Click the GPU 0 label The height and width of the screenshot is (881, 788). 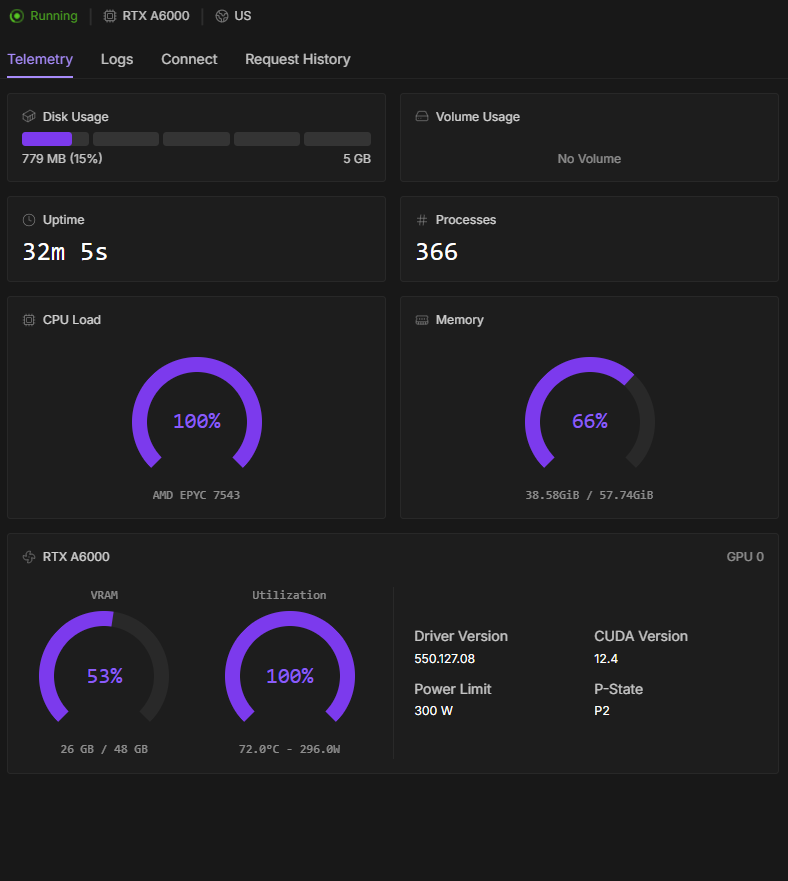coord(745,557)
